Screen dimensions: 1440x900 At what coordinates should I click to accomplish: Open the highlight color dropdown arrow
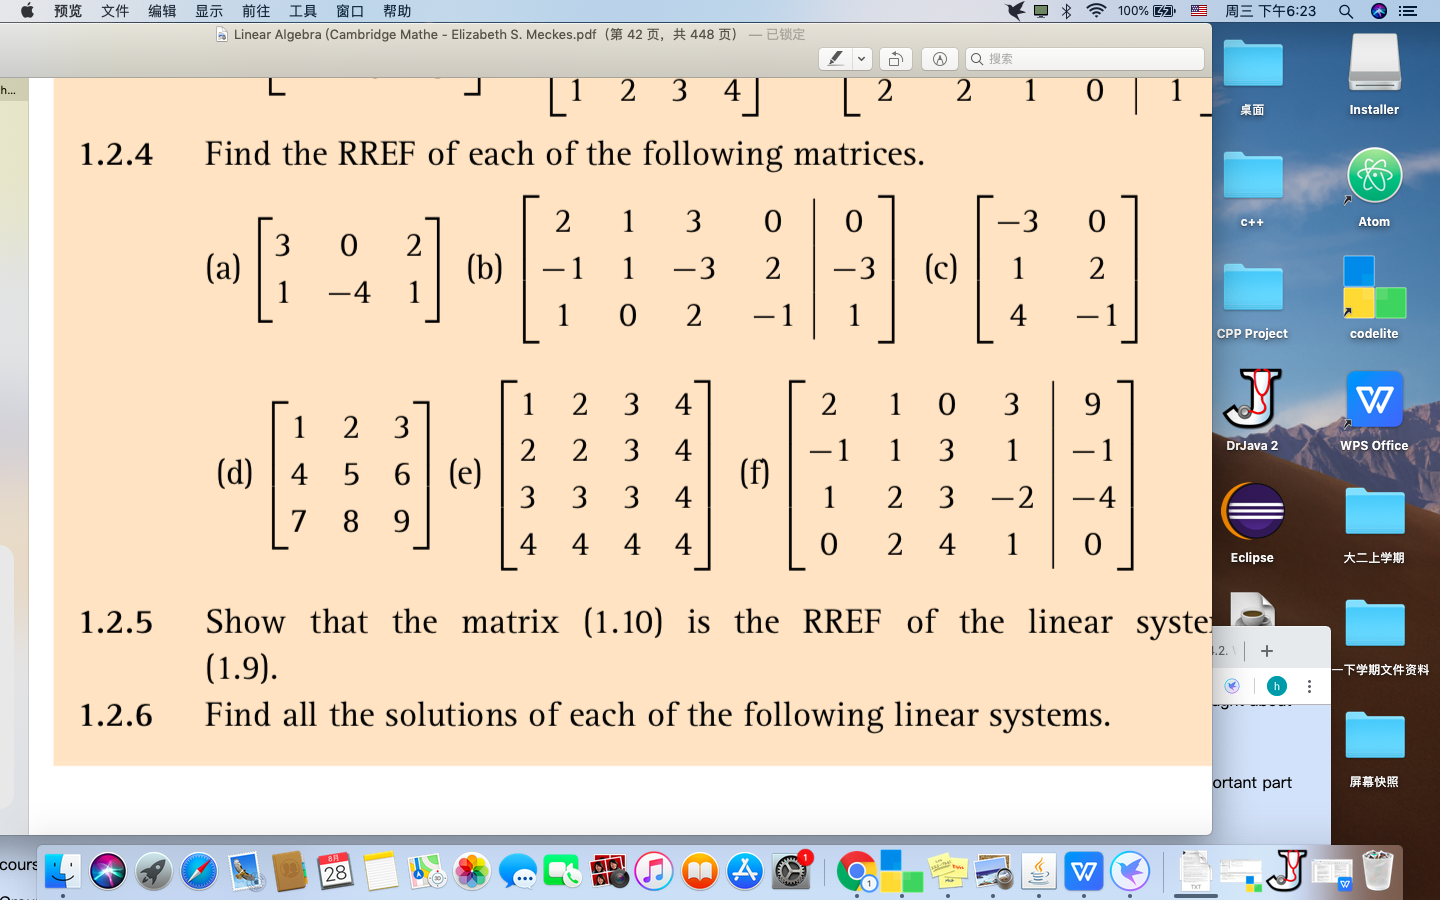[x=862, y=59]
